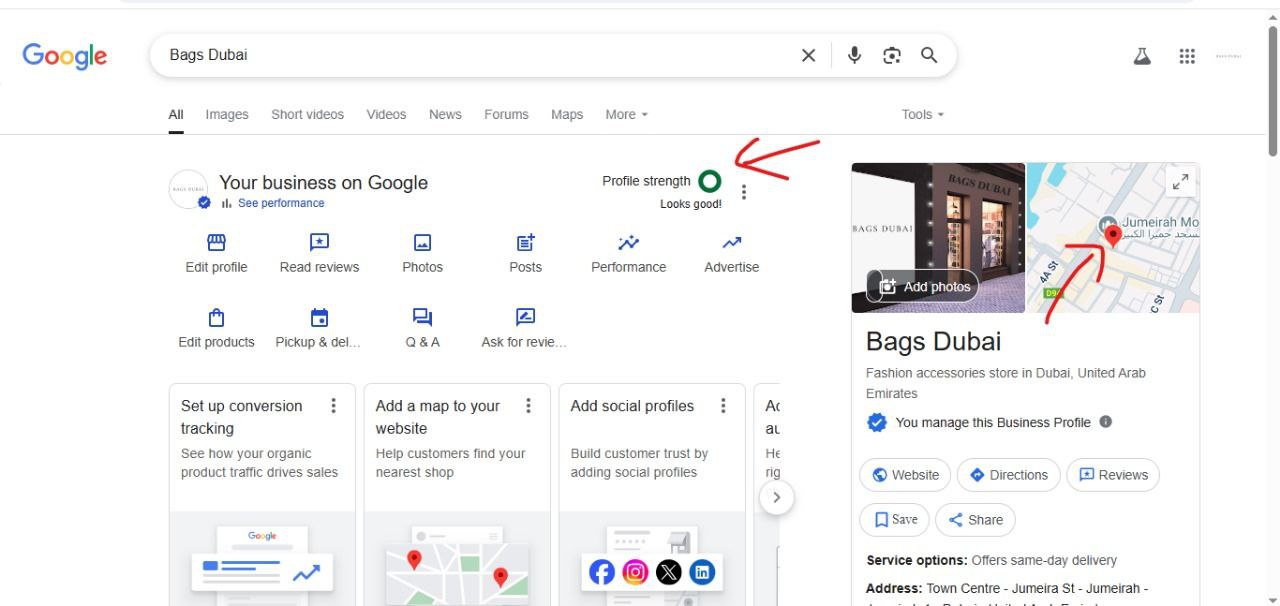Open the Q & A chat icon
1280x606 pixels.
(422, 318)
